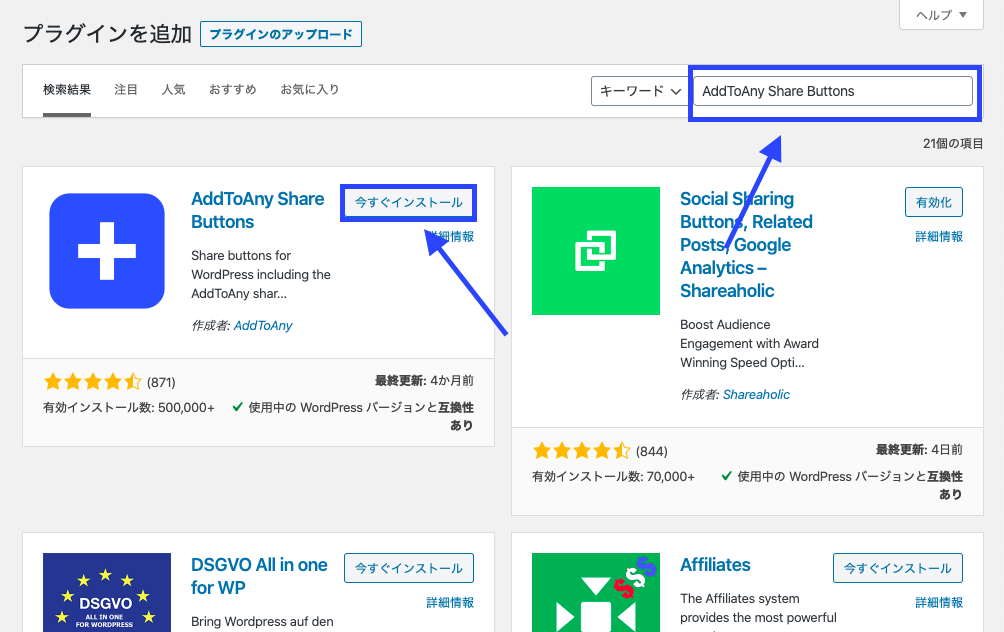Open 詳細情報 for the Shareaholic plugin
The image size is (1004, 632).
(939, 236)
